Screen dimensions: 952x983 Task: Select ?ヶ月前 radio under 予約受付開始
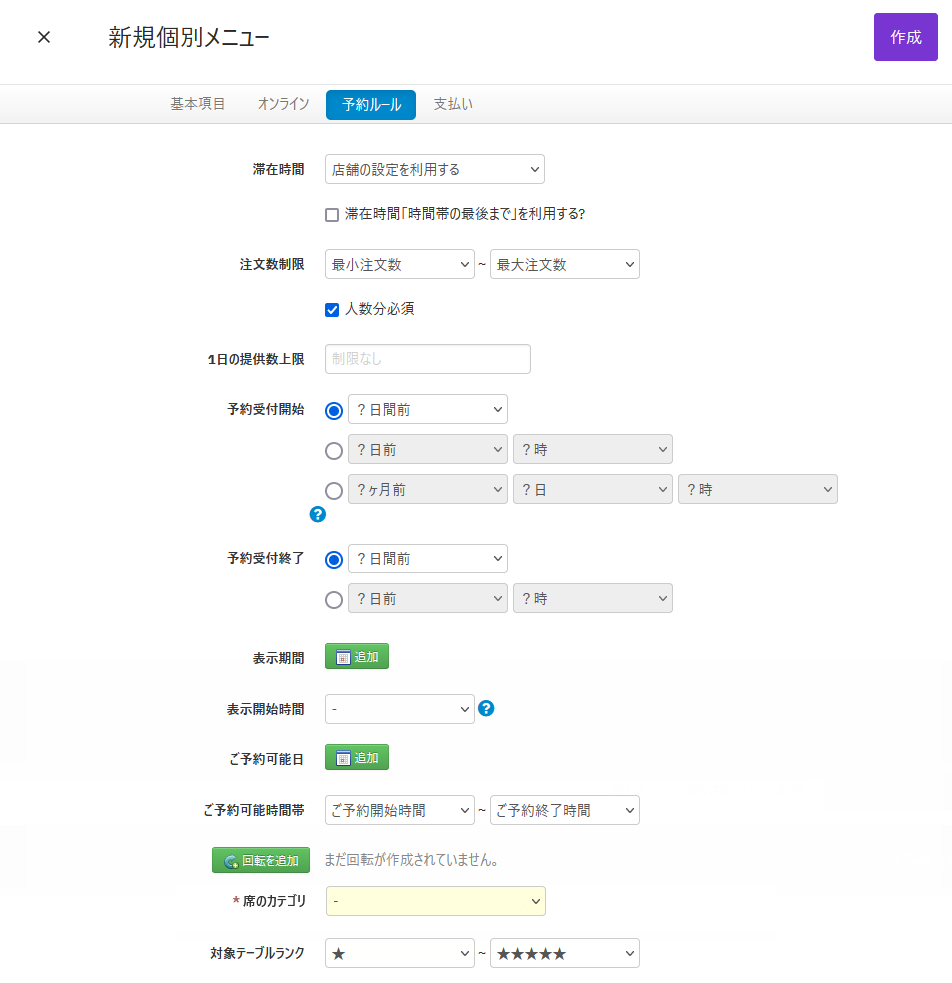334,490
